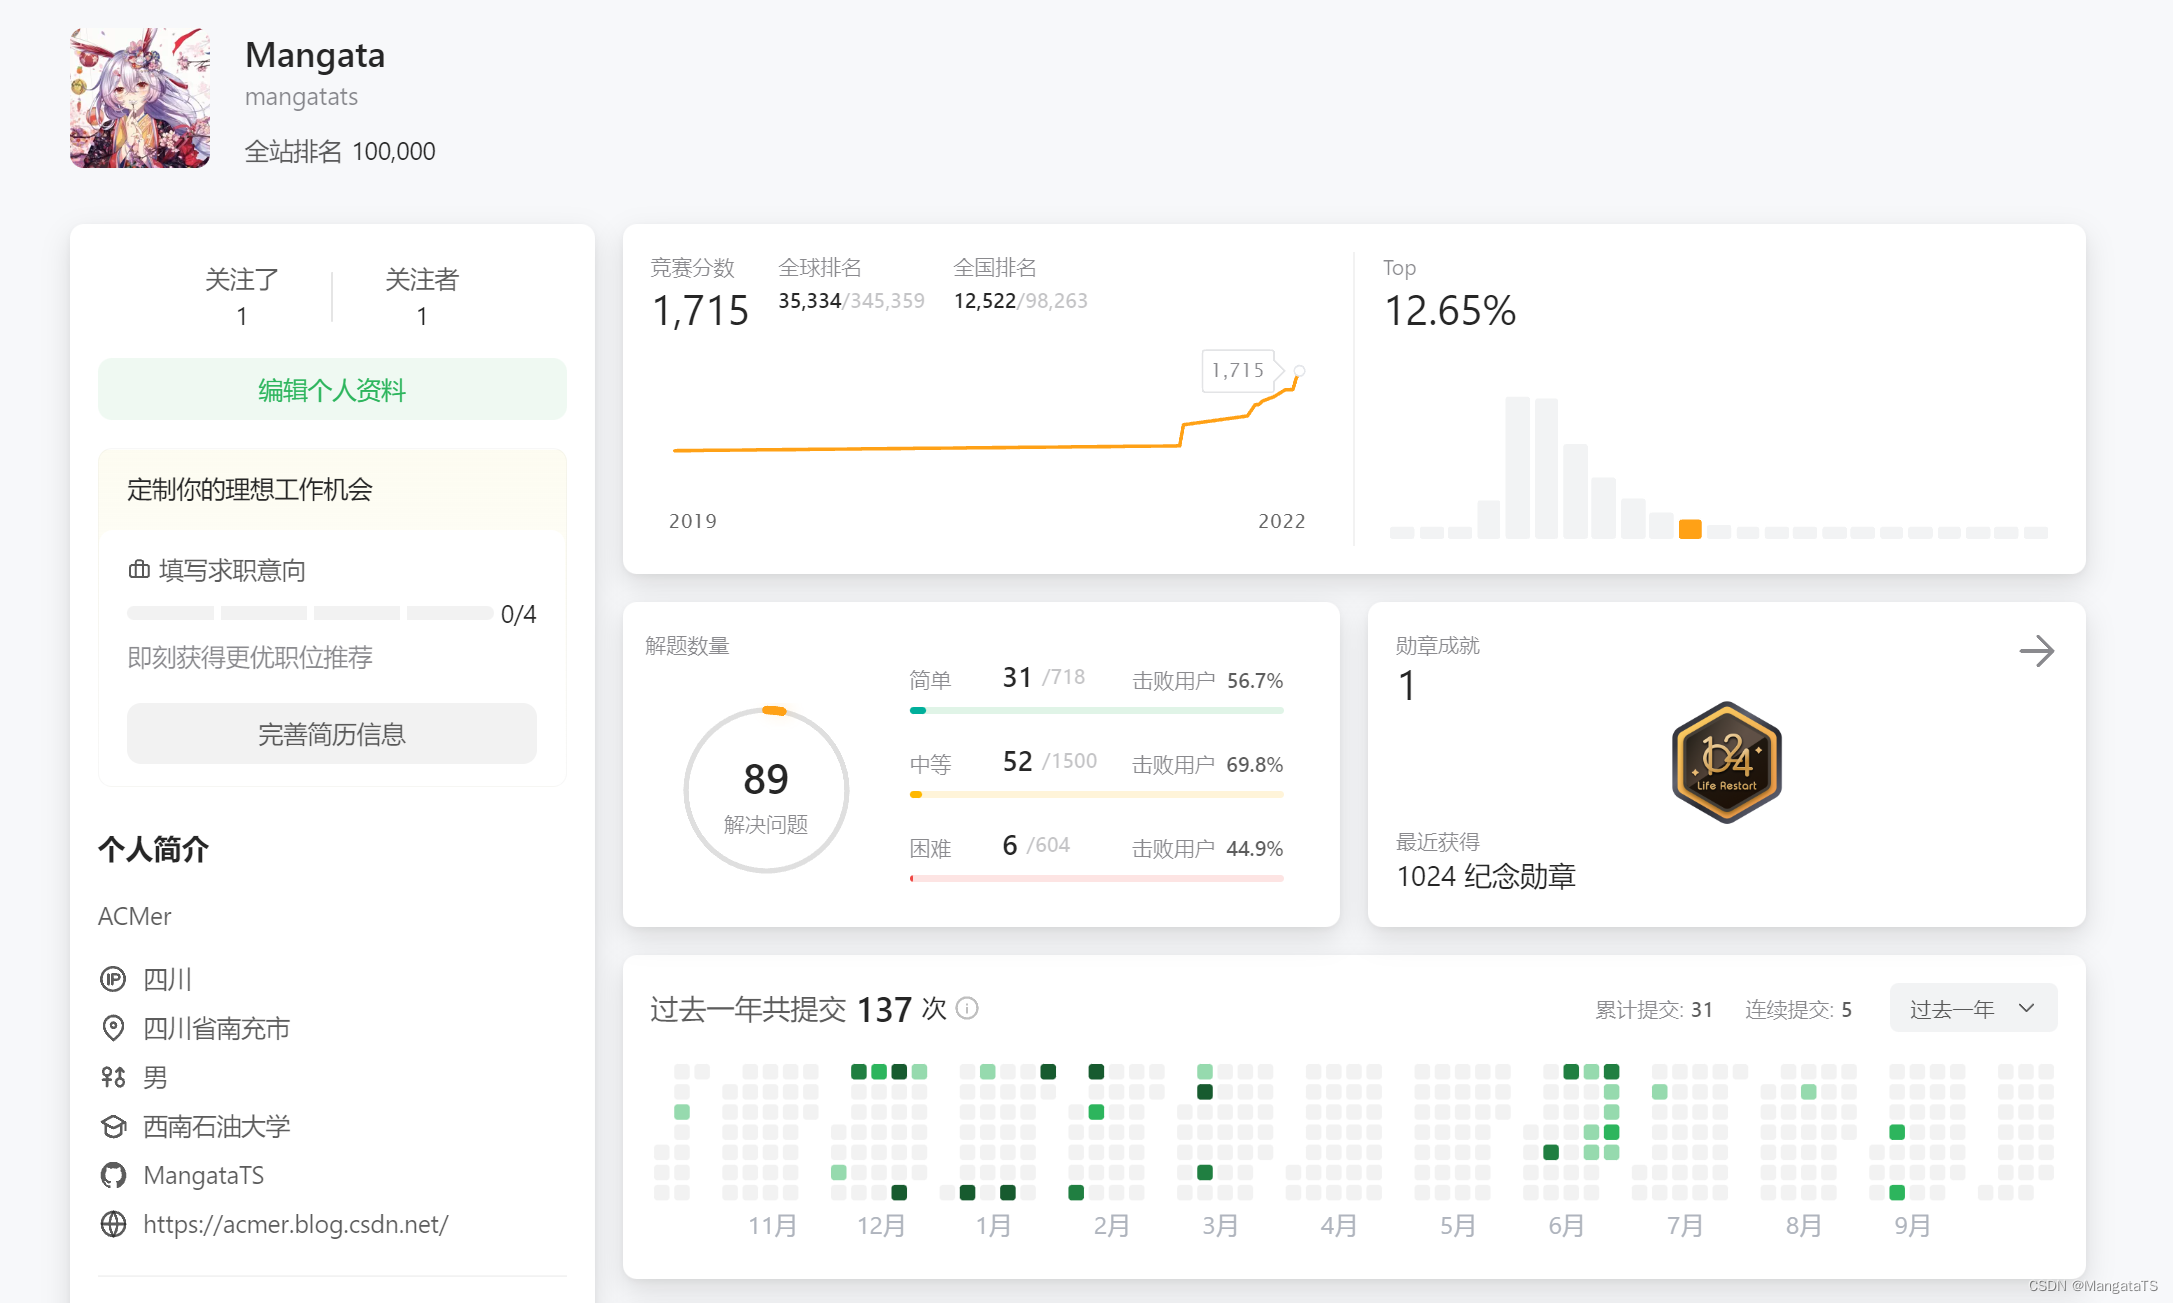Screen dimensions: 2173x1303
Task: Open the 过去一年 time range dropdown
Action: (x=1972, y=1008)
